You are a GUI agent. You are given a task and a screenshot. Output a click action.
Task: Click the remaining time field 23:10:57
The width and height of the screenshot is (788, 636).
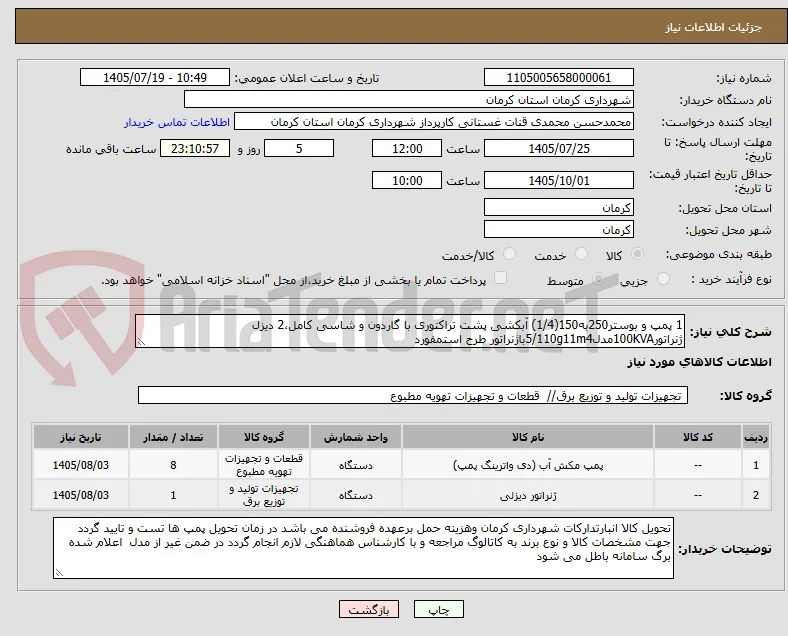click(195, 149)
